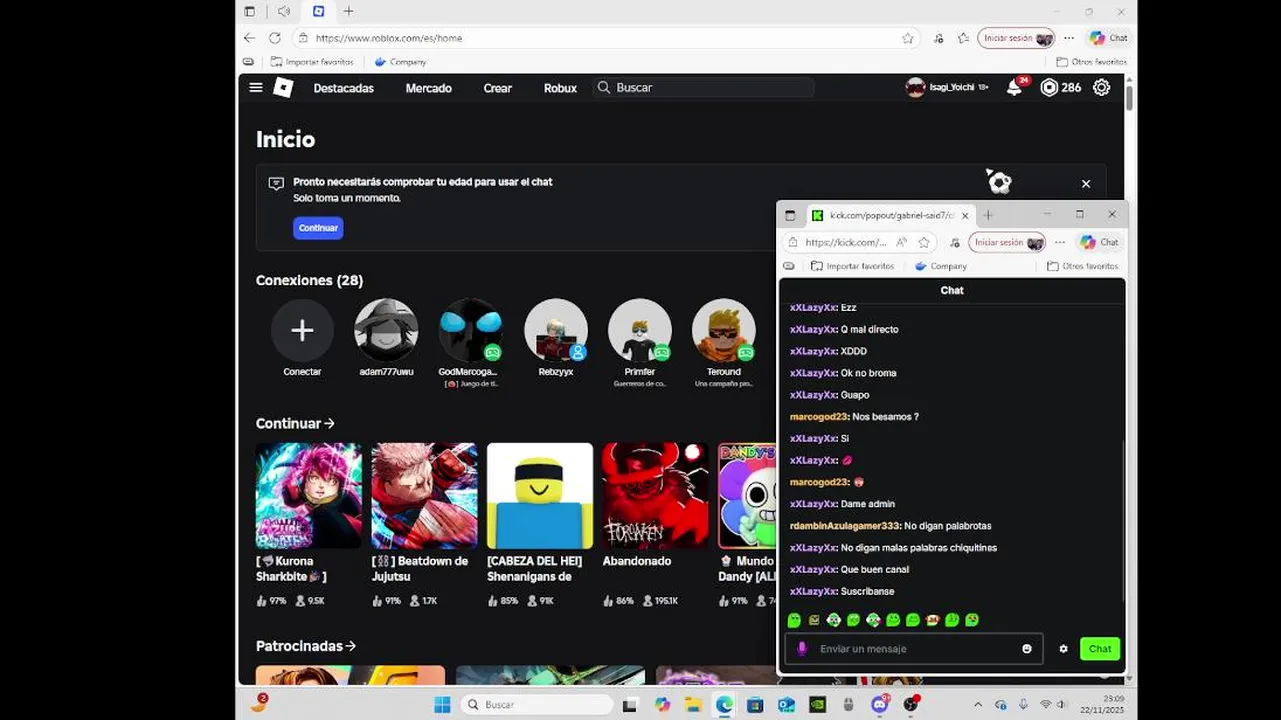The image size is (1281, 720).
Task: Open Otros favoritos folder in main window
Action: point(1091,62)
